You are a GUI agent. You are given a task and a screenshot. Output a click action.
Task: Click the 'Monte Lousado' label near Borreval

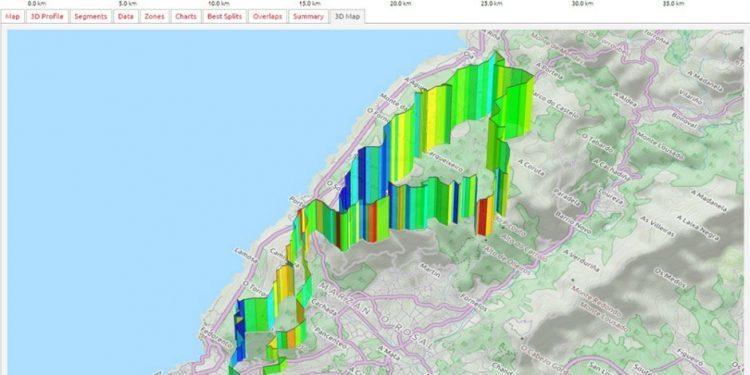click(659, 147)
